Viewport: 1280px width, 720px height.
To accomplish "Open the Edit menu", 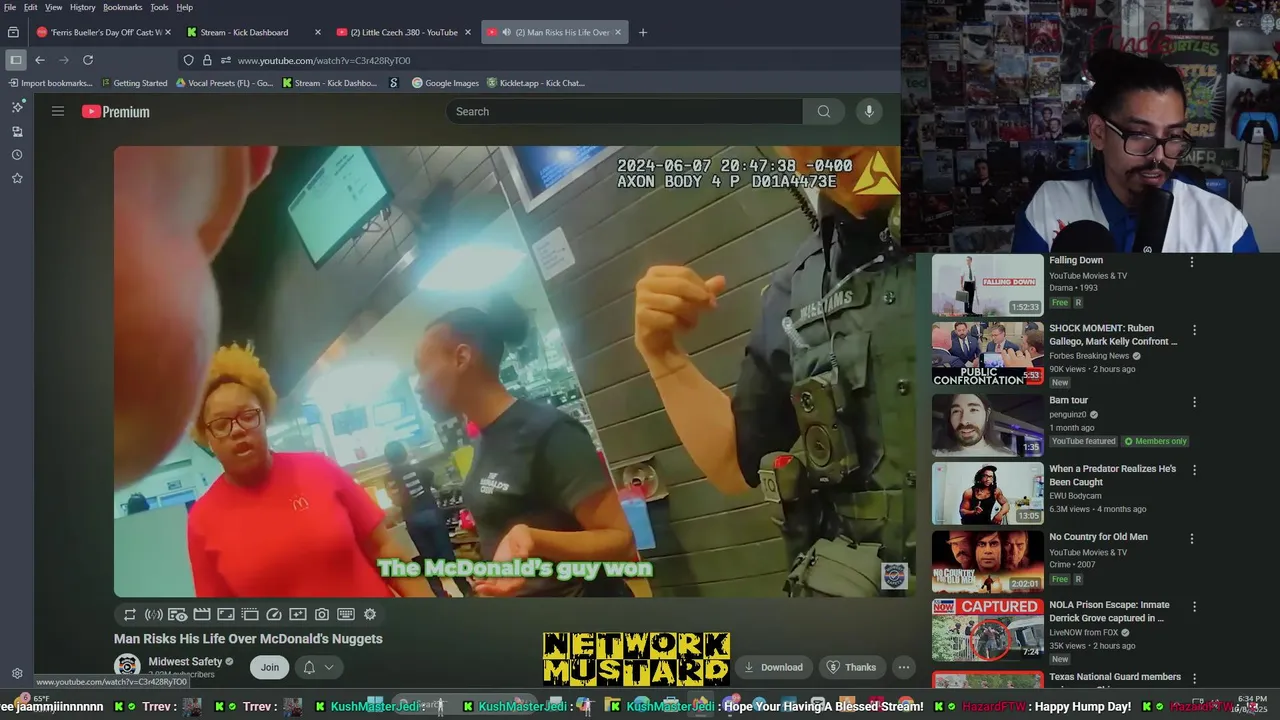I will click(x=31, y=7).
